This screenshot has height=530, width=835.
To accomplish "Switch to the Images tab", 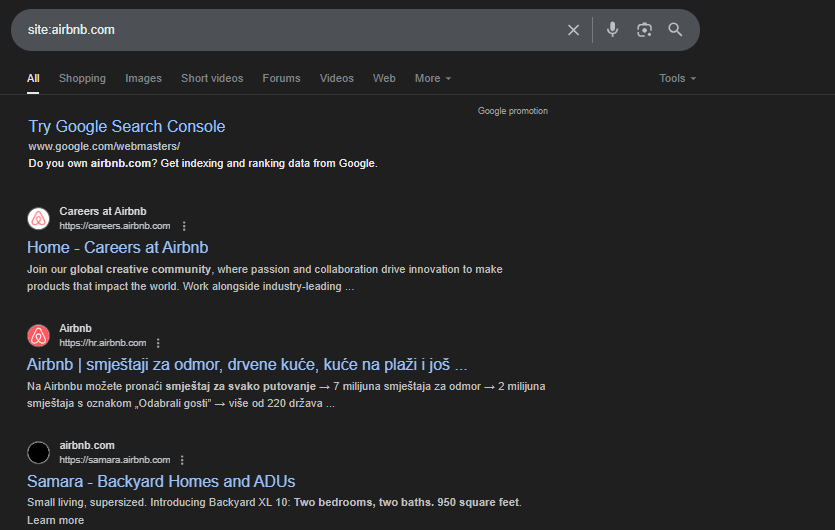I will coord(143,78).
